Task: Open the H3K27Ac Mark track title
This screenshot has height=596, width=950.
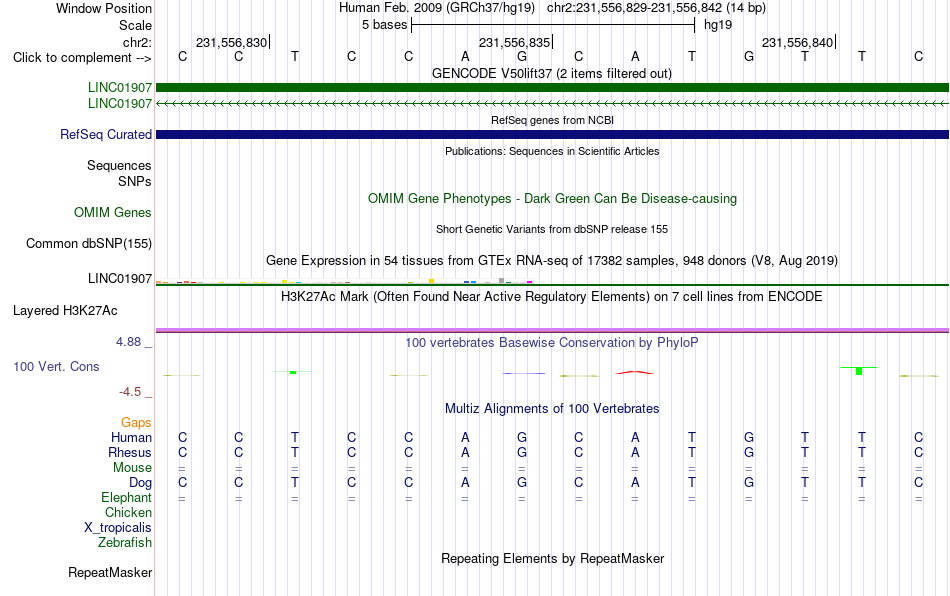Action: [x=552, y=297]
